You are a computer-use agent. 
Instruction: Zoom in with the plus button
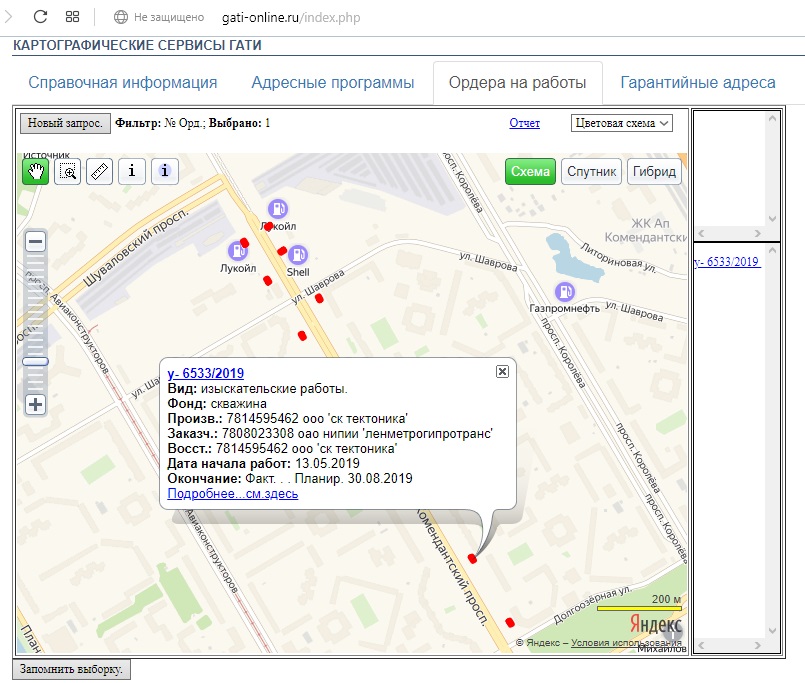(36, 404)
